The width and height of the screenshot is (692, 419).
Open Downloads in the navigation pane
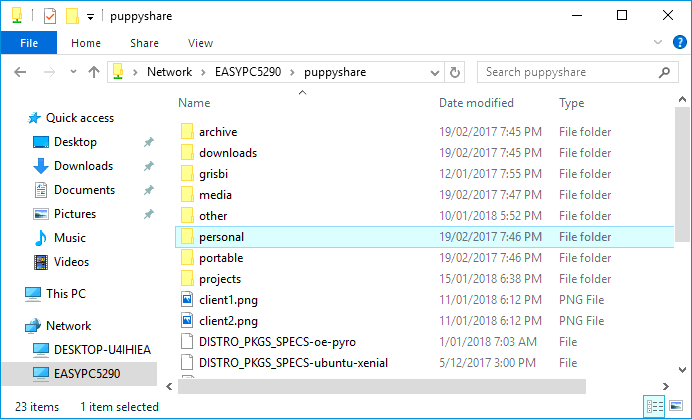click(83, 166)
